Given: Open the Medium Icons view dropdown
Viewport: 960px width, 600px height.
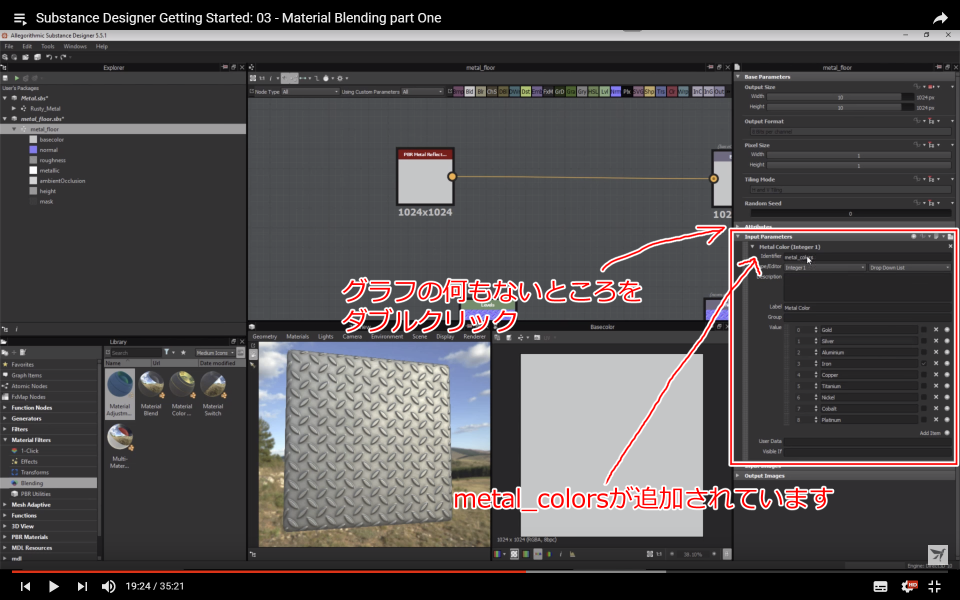Looking at the screenshot, I should (215, 353).
